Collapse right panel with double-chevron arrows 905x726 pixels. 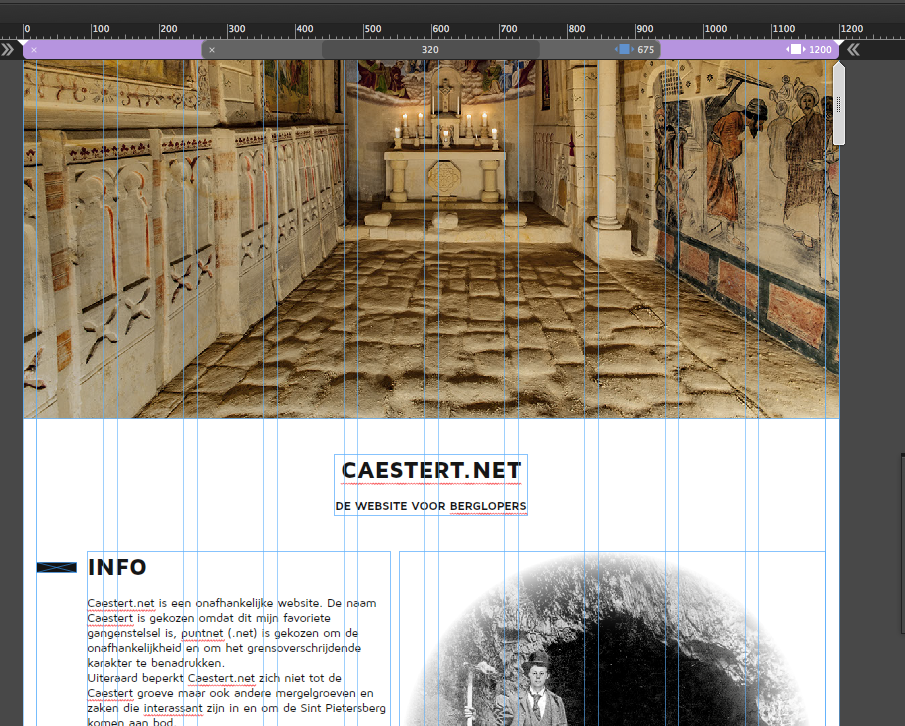coord(854,50)
